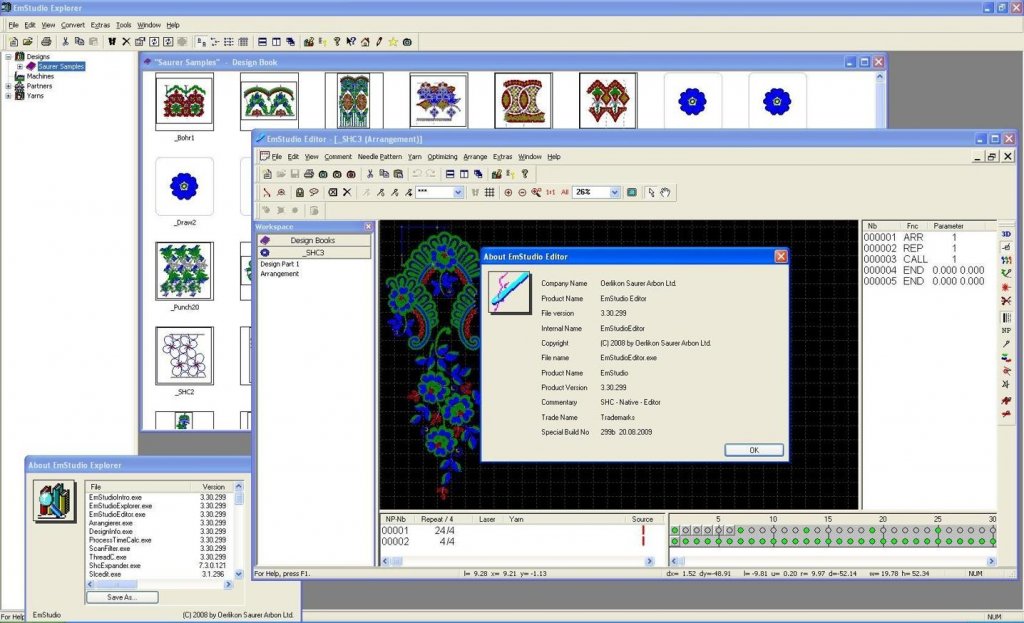The image size is (1024, 623).
Task: Click the print icon in Explorer toolbar
Action: click(46, 42)
